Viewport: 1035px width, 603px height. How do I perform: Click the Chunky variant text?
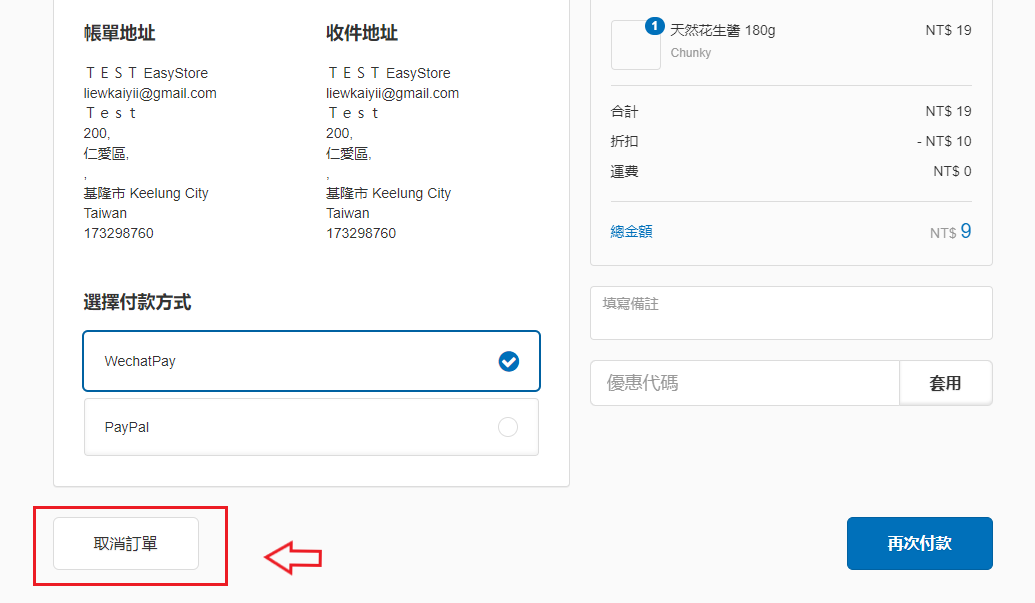[690, 53]
